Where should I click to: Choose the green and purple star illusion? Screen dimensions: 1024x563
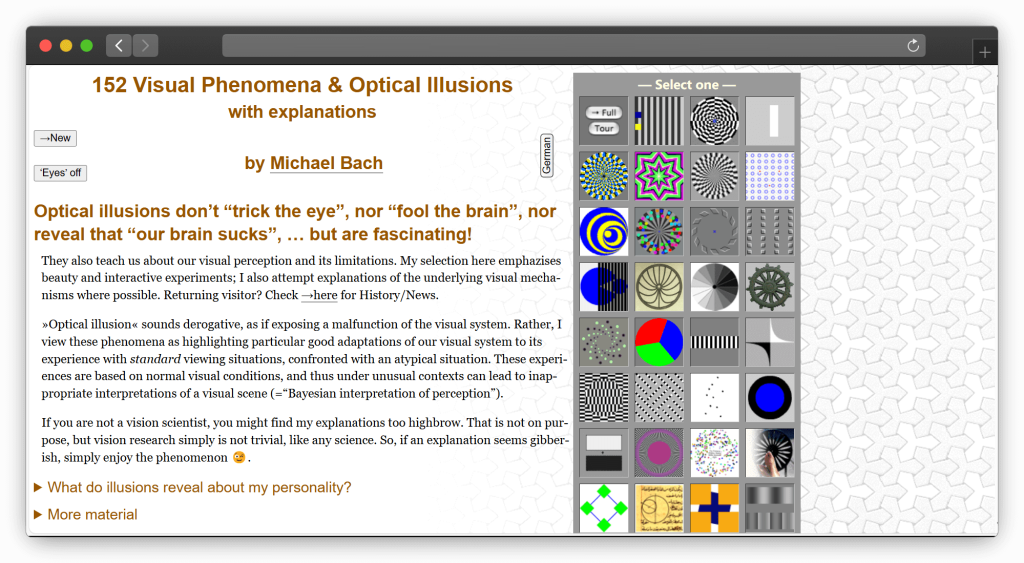[x=659, y=176]
